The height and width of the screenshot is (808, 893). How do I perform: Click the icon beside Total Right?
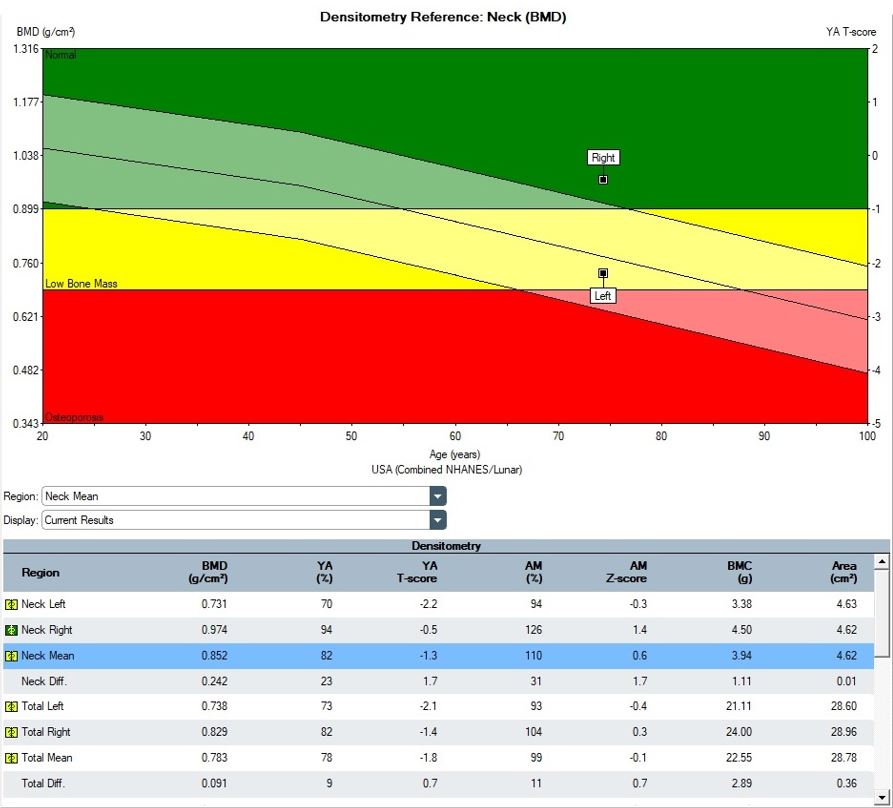[11, 732]
